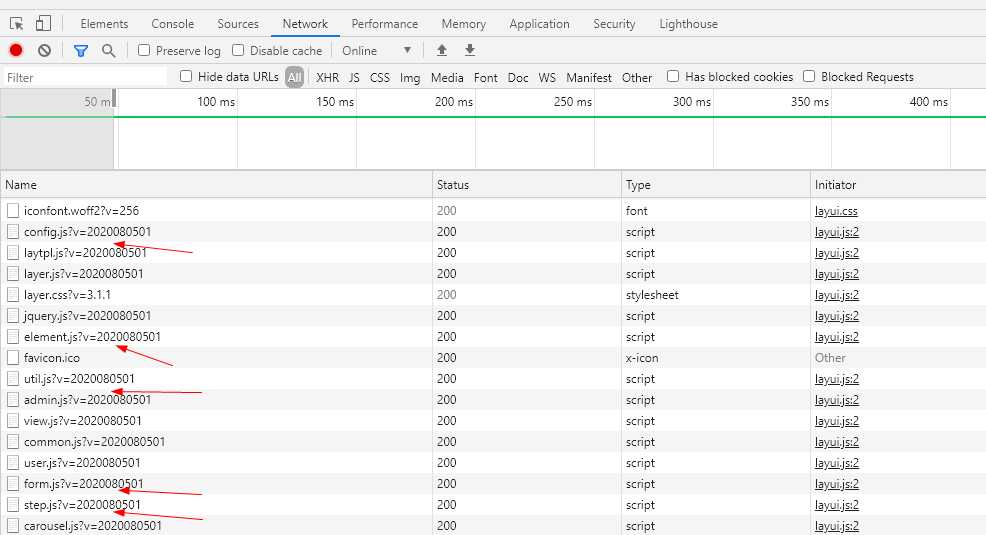
Task: Filter requests by Font type
Action: (485, 77)
